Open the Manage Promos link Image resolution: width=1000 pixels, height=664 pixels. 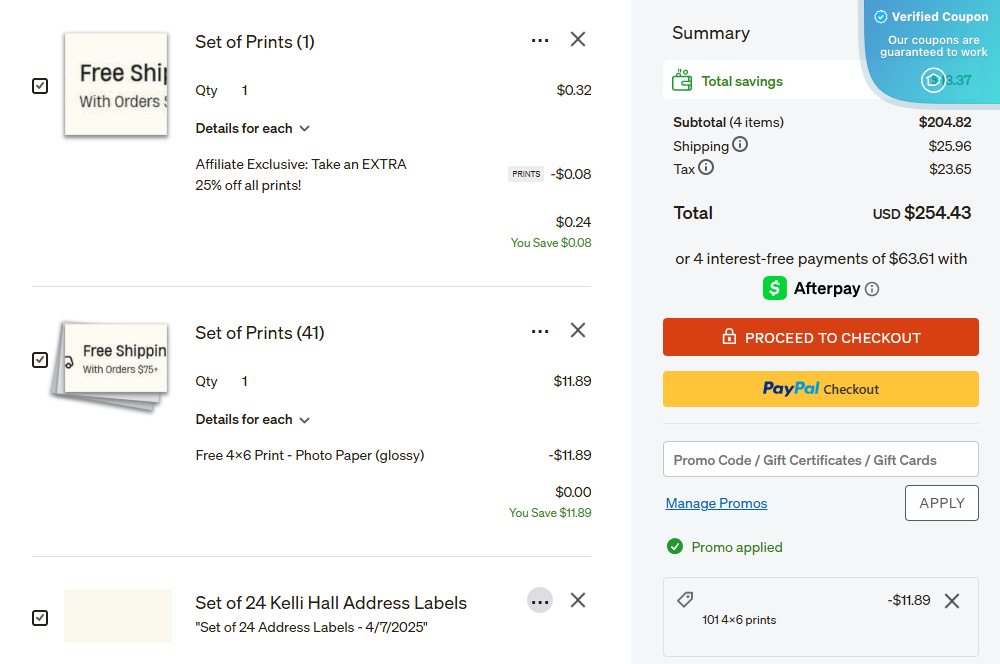click(716, 503)
